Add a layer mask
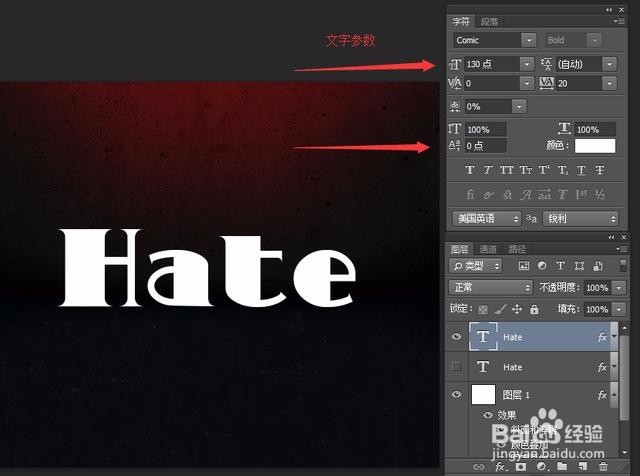Viewport: 640px width, 476px height. [x=521, y=466]
